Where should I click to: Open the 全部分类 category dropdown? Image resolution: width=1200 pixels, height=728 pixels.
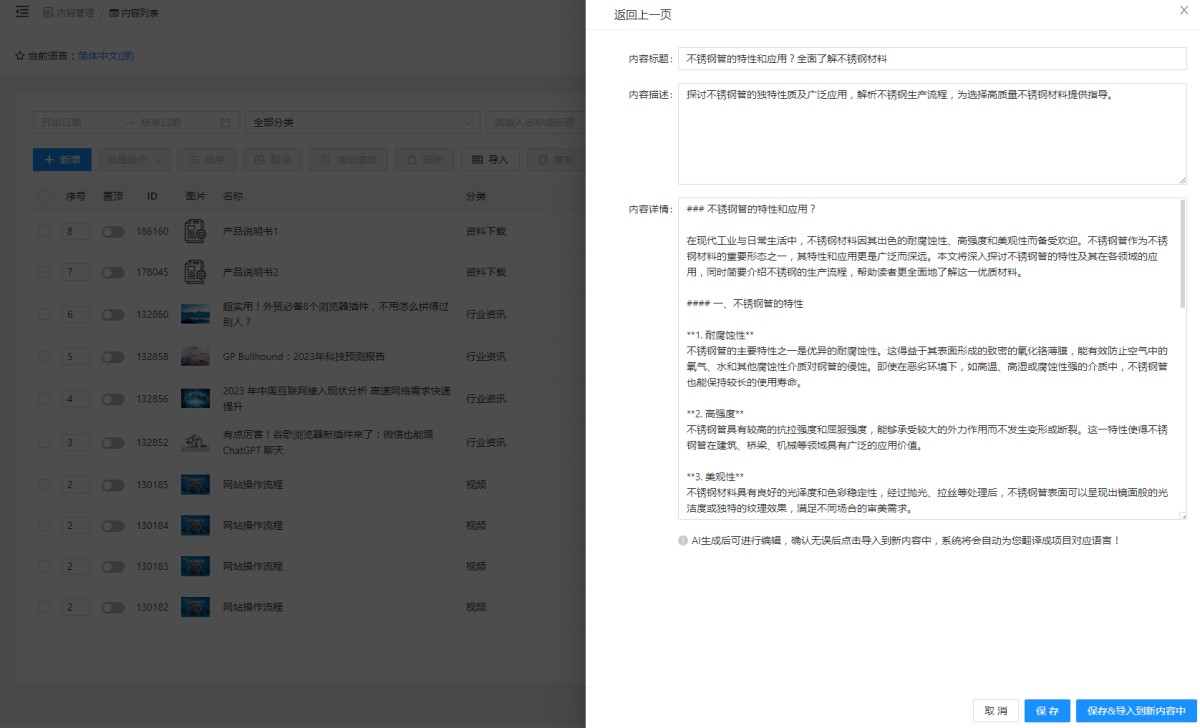362,123
